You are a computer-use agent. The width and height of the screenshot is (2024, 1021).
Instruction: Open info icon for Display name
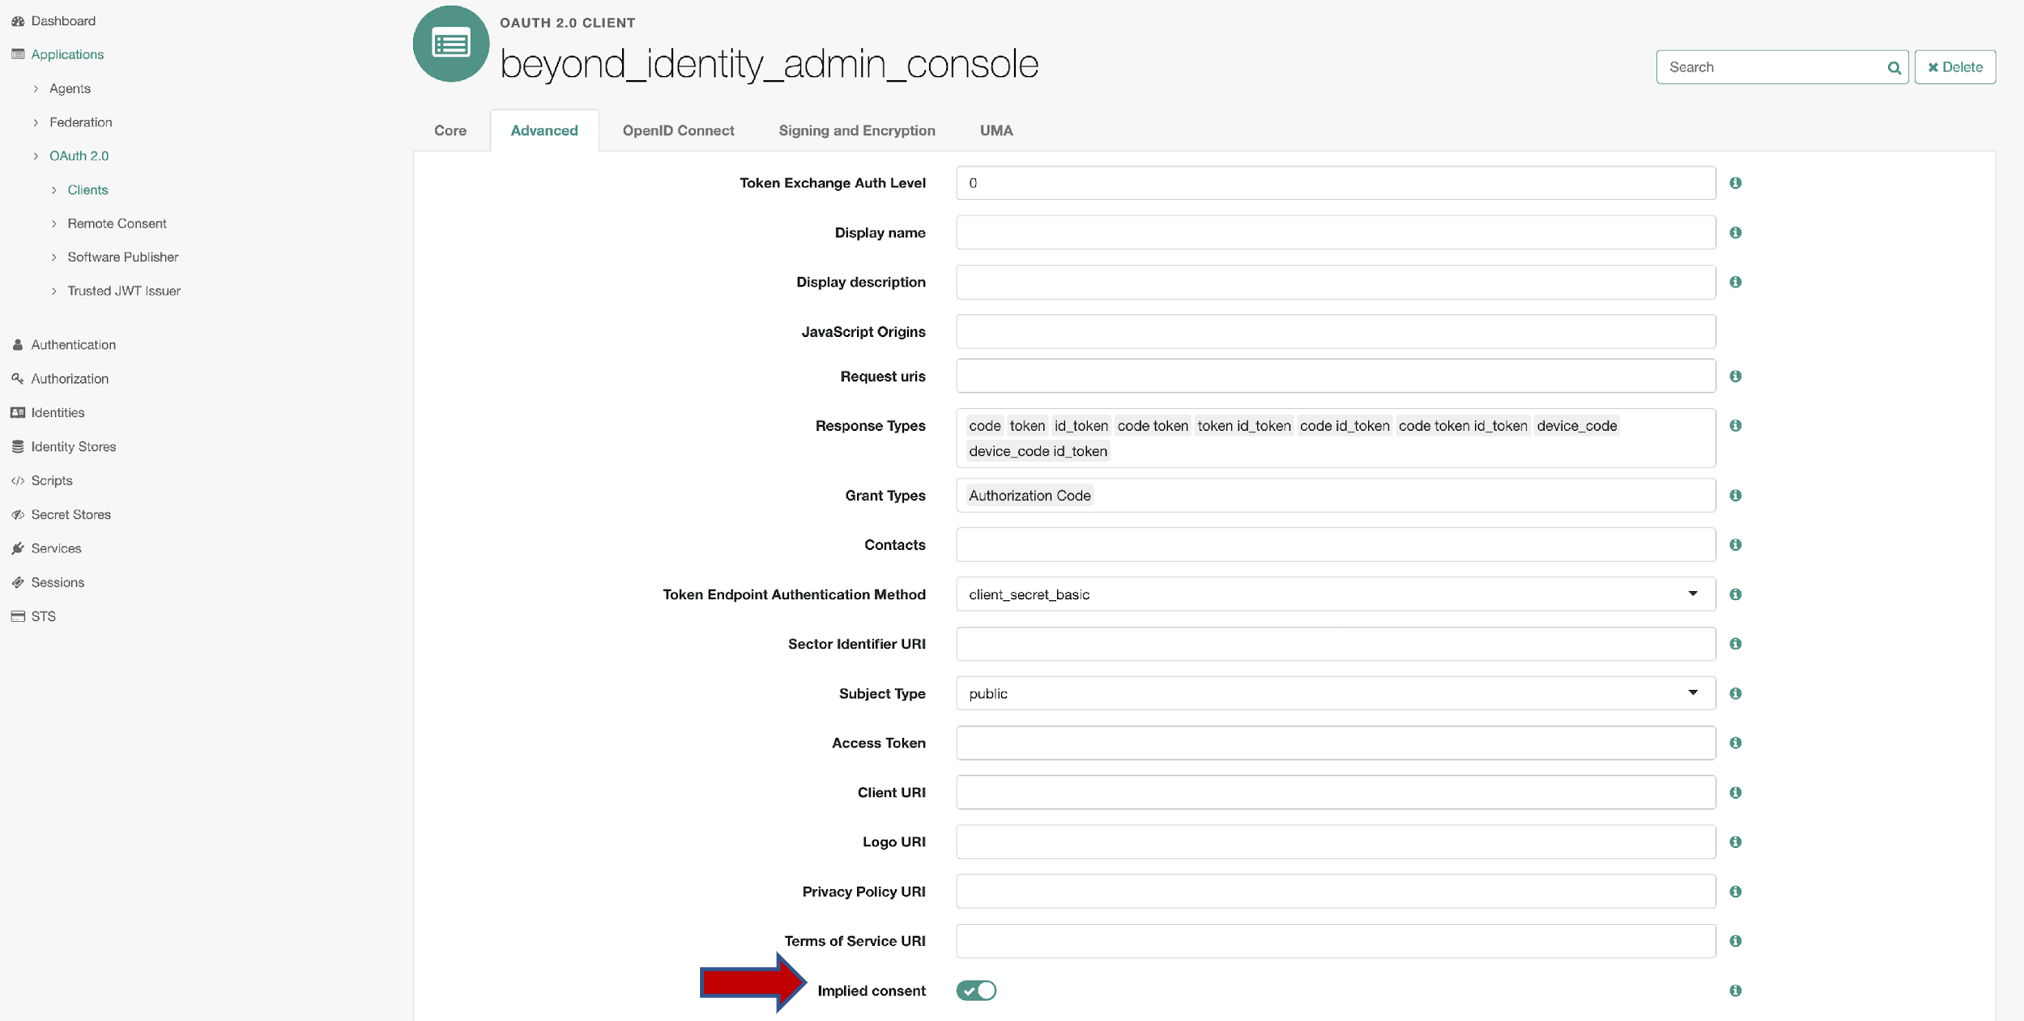1735,233
